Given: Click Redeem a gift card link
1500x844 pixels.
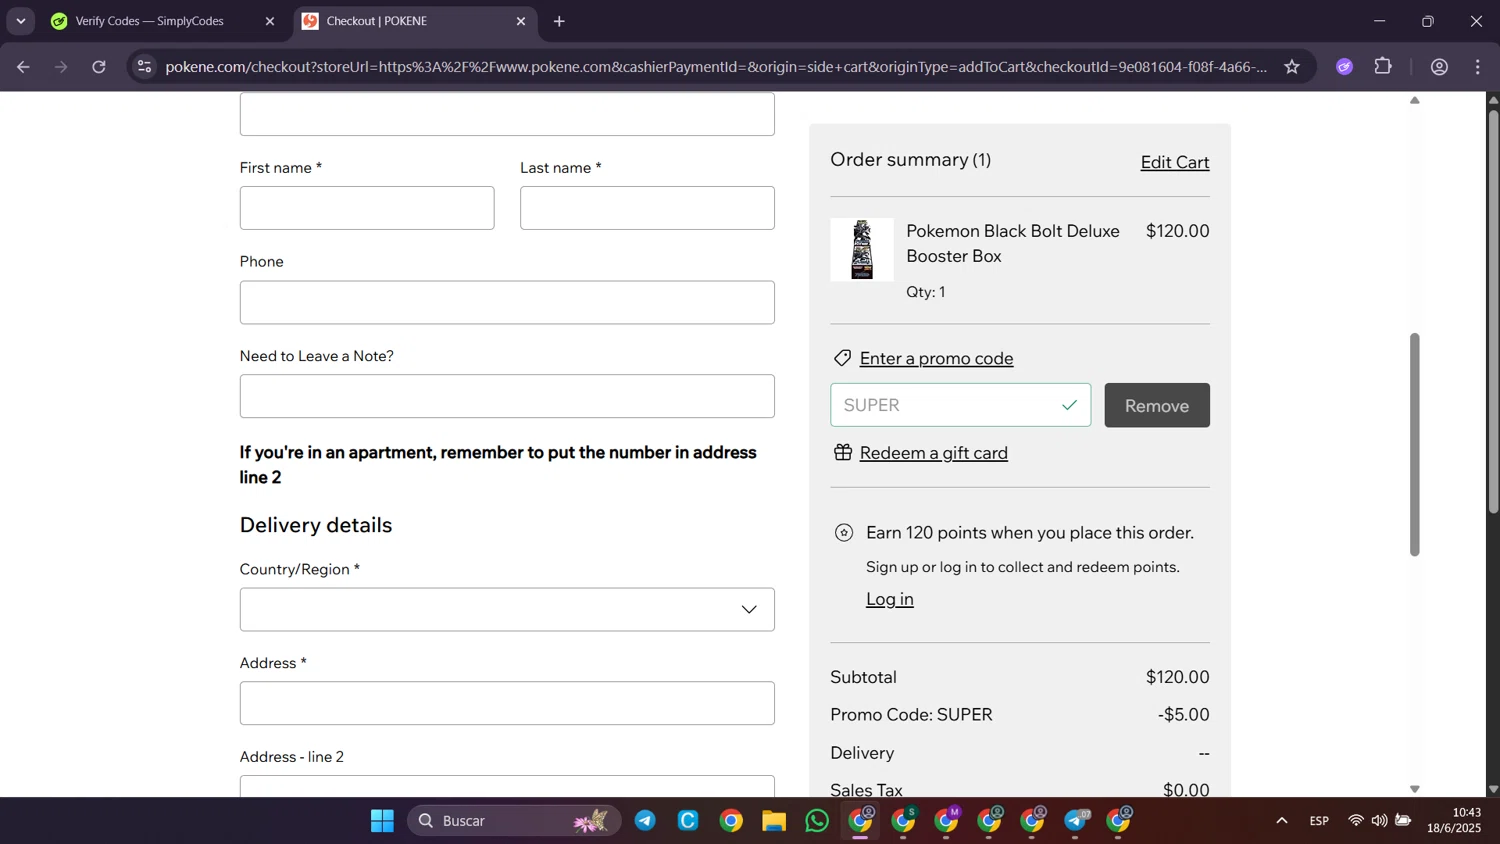Looking at the screenshot, I should click(x=933, y=453).
